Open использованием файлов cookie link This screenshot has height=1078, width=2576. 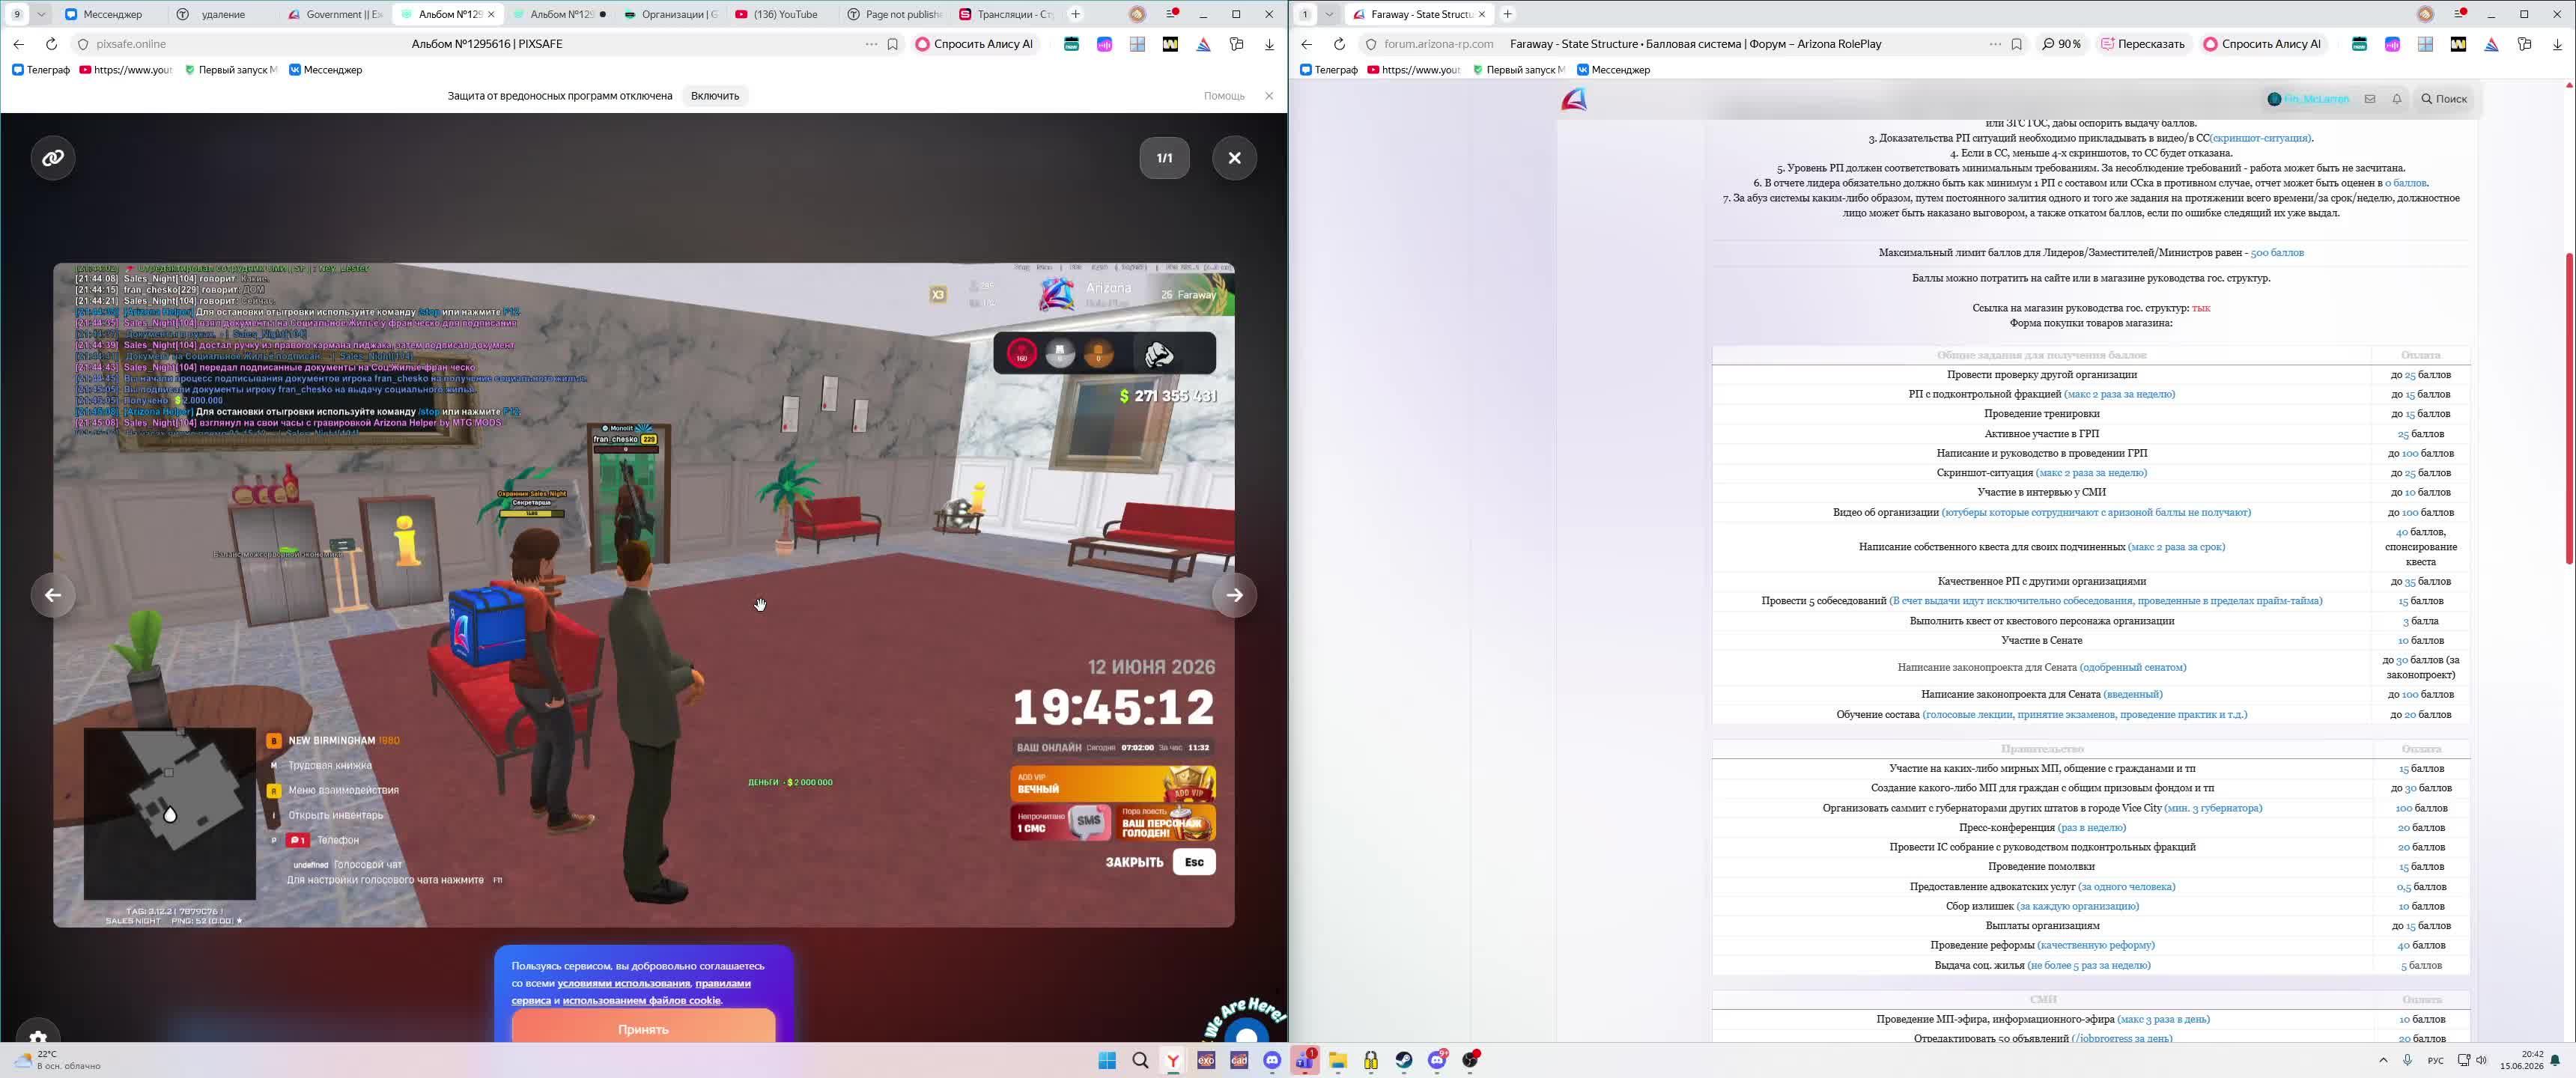(641, 1000)
